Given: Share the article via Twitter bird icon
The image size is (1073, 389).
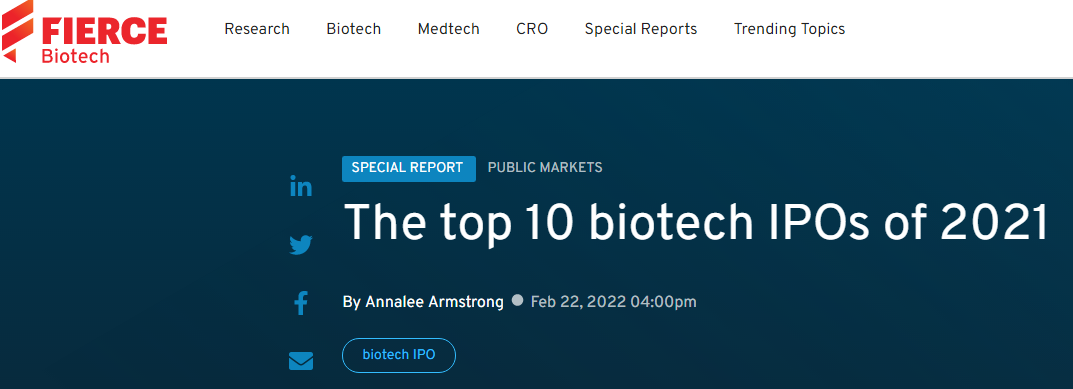Looking at the screenshot, I should [x=300, y=244].
